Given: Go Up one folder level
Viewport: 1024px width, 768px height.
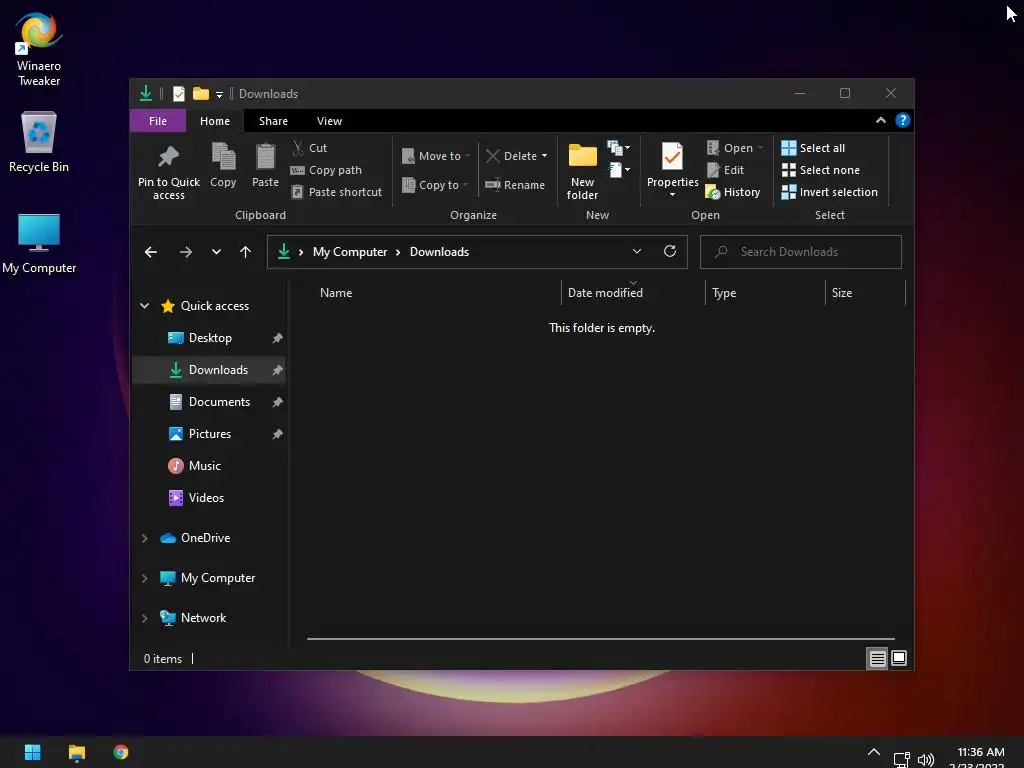Looking at the screenshot, I should [246, 252].
